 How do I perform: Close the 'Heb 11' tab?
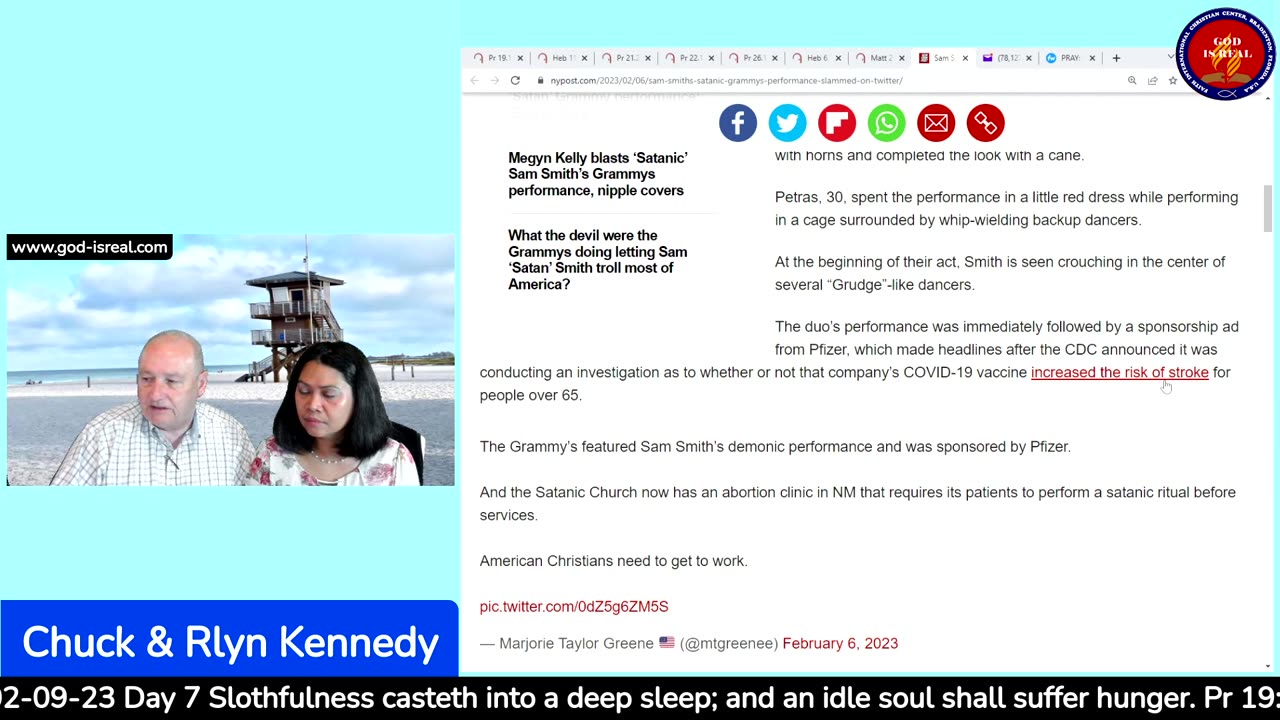coord(584,58)
